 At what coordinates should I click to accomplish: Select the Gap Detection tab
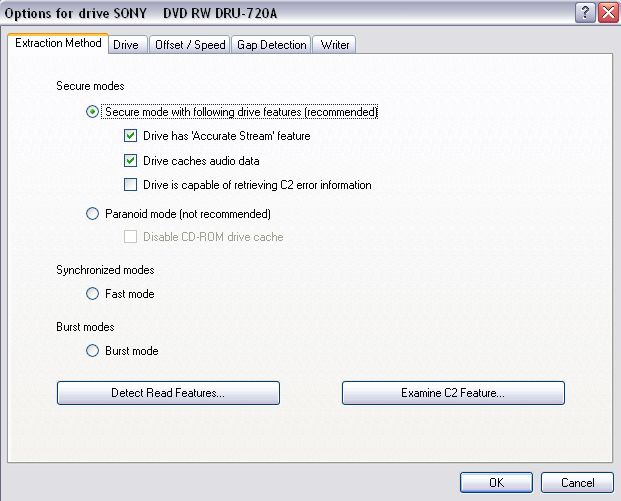(x=271, y=45)
